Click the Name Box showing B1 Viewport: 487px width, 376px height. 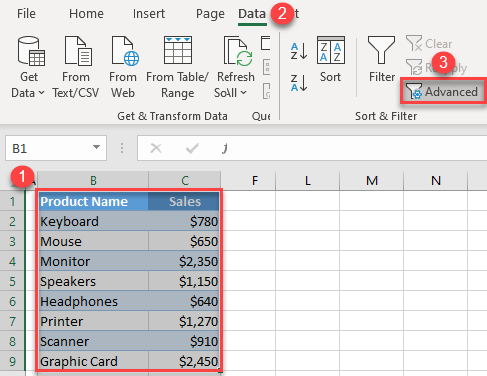tap(48, 148)
